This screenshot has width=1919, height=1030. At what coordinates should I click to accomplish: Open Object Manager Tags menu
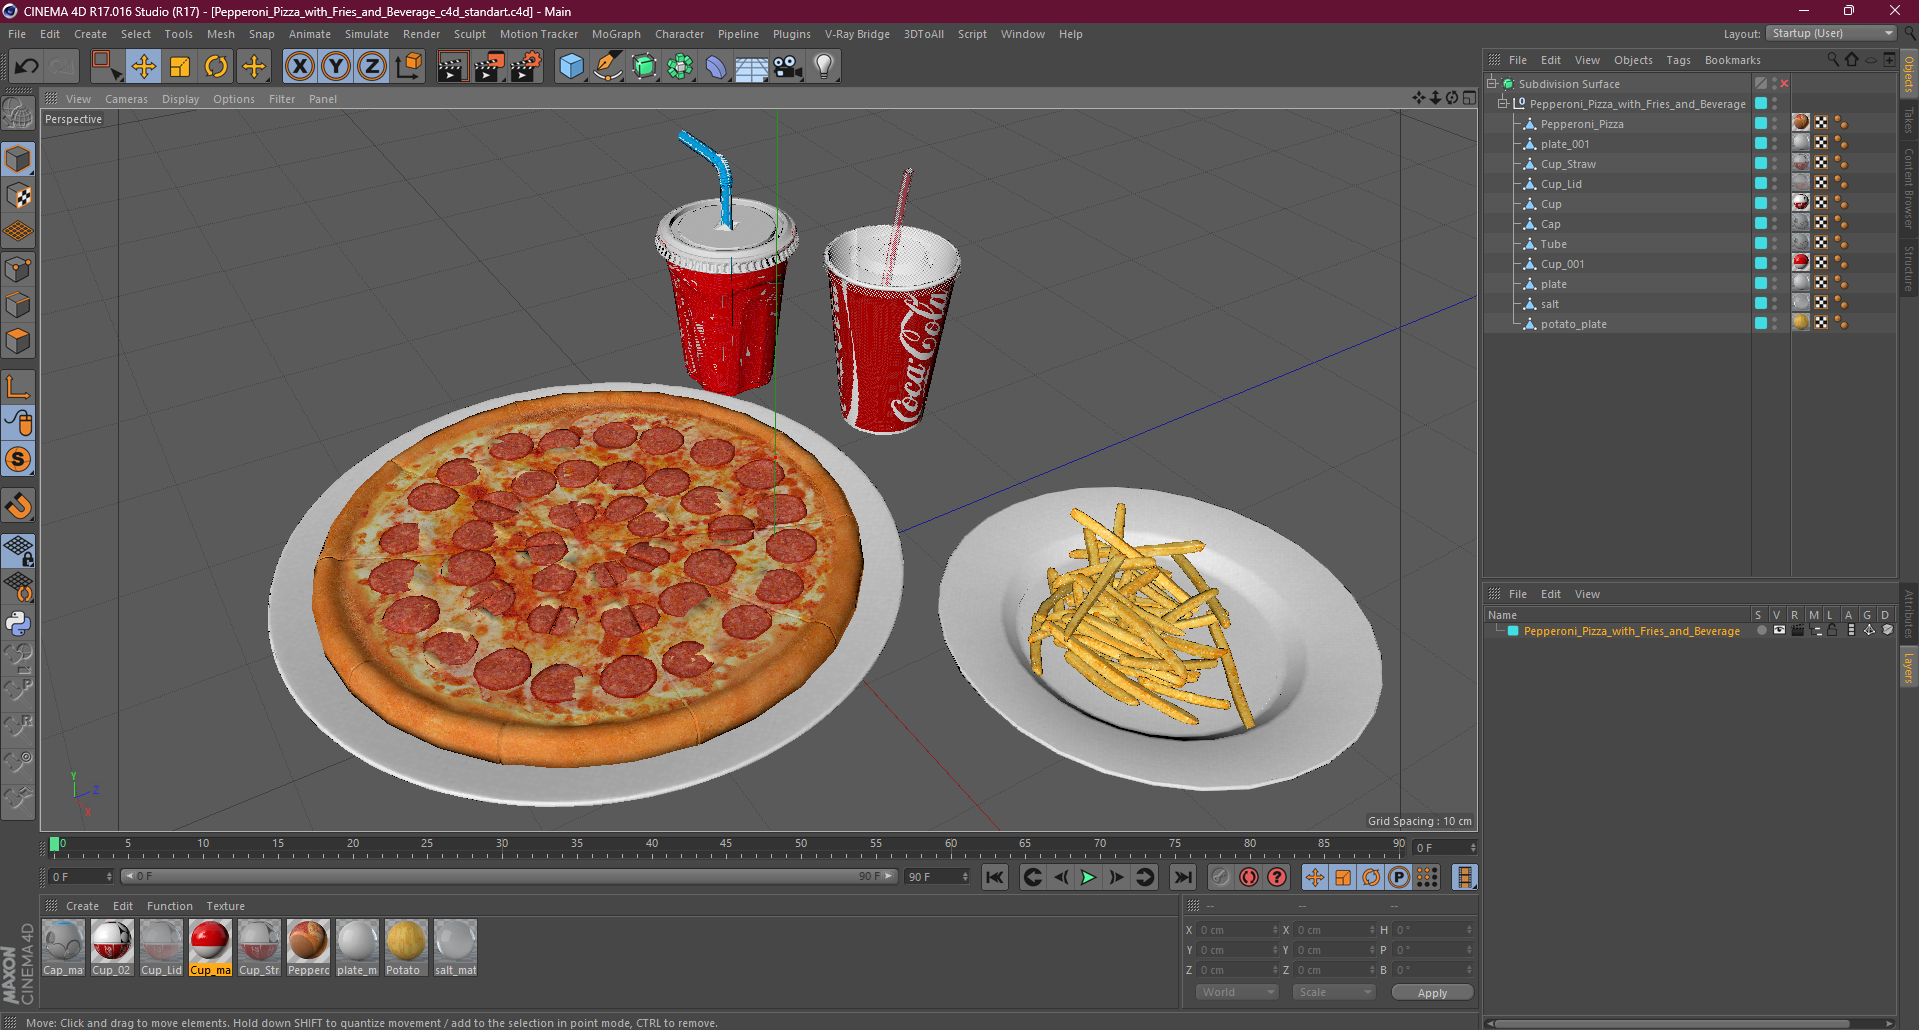pos(1678,60)
